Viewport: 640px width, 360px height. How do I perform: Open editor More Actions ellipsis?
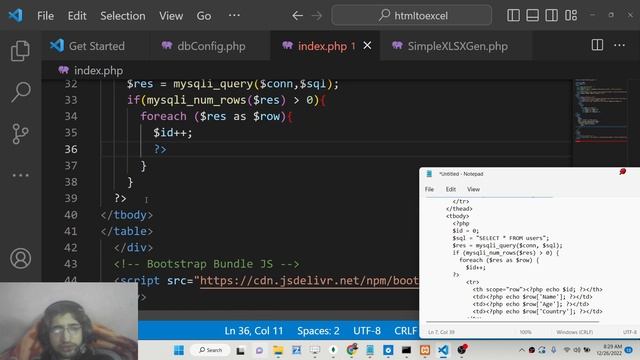620,45
